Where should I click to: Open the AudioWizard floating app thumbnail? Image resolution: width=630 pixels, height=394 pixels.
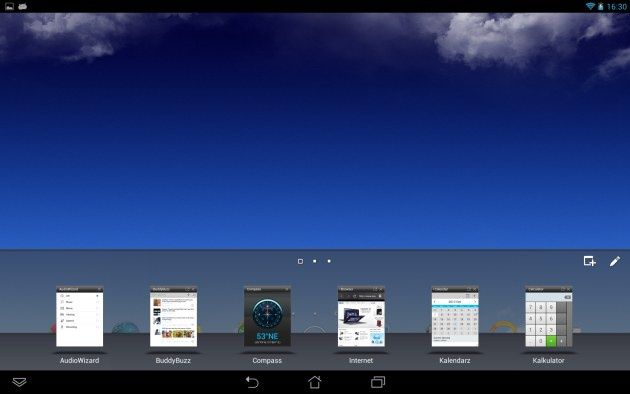tap(80, 316)
